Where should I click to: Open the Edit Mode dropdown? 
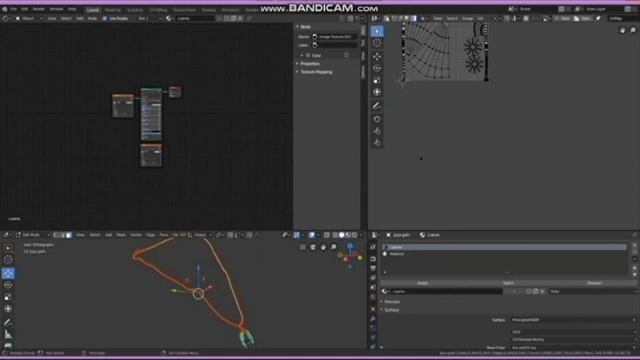click(33, 235)
